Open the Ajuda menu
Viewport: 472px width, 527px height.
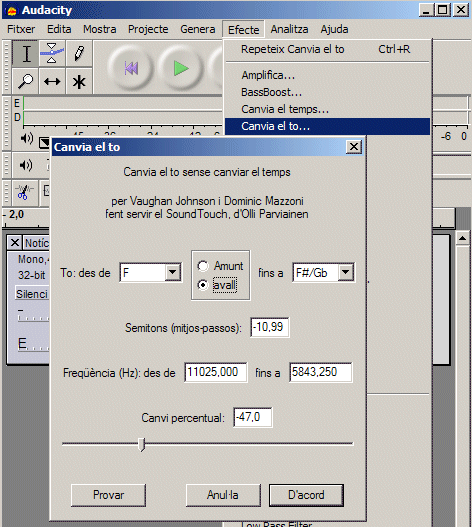[334, 29]
